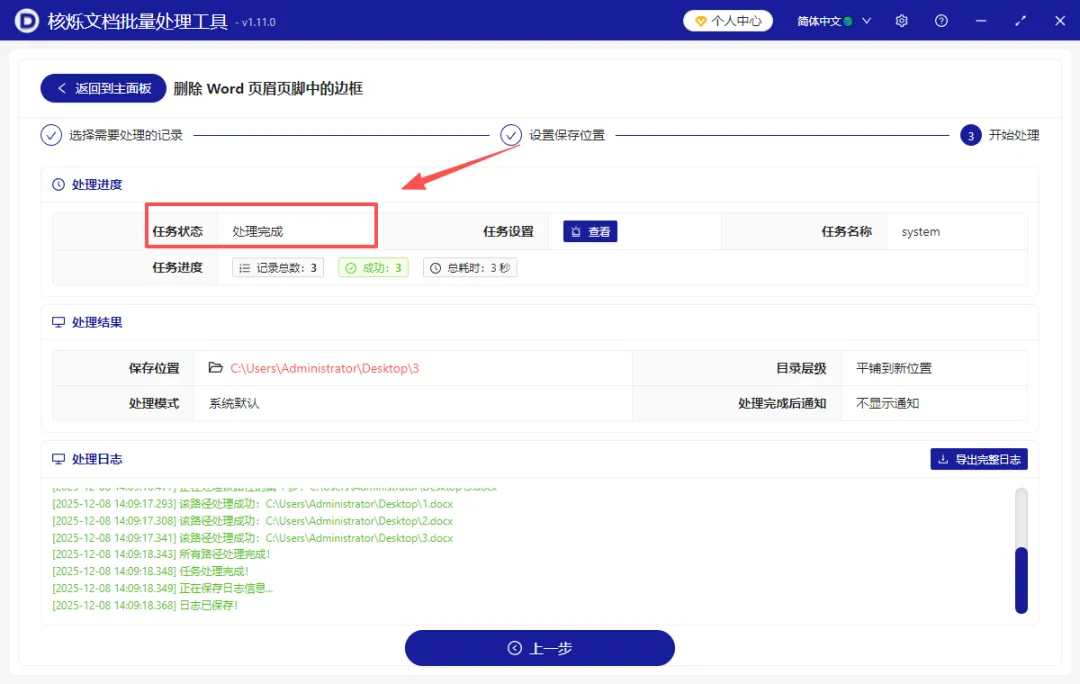This screenshot has height=684, width=1080.
Task: Maximize the window with expand icon
Action: [x=1020, y=21]
